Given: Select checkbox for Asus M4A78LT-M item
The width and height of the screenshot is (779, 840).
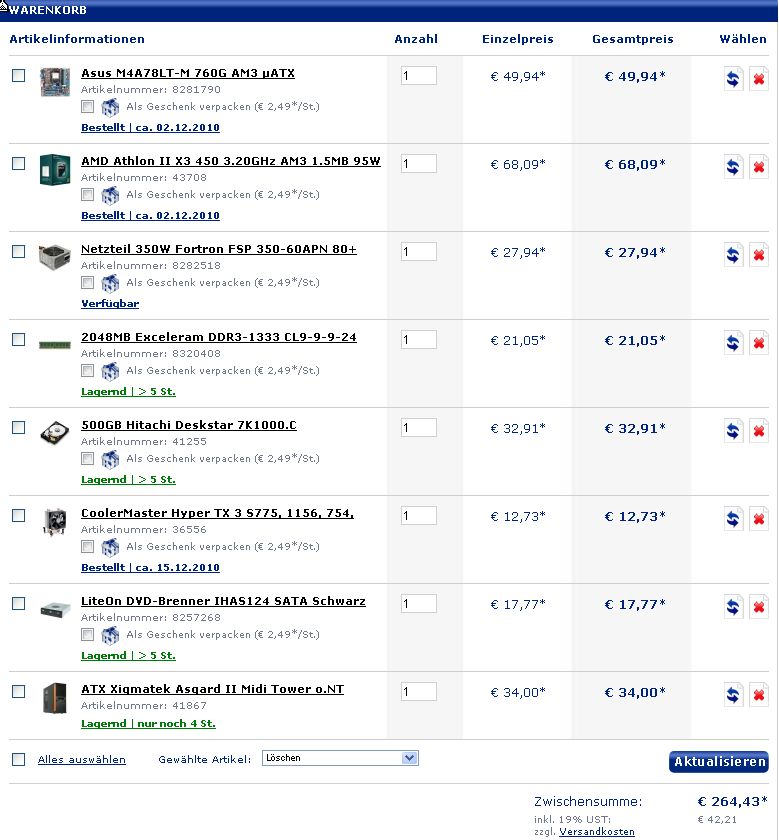Looking at the screenshot, I should (19, 76).
